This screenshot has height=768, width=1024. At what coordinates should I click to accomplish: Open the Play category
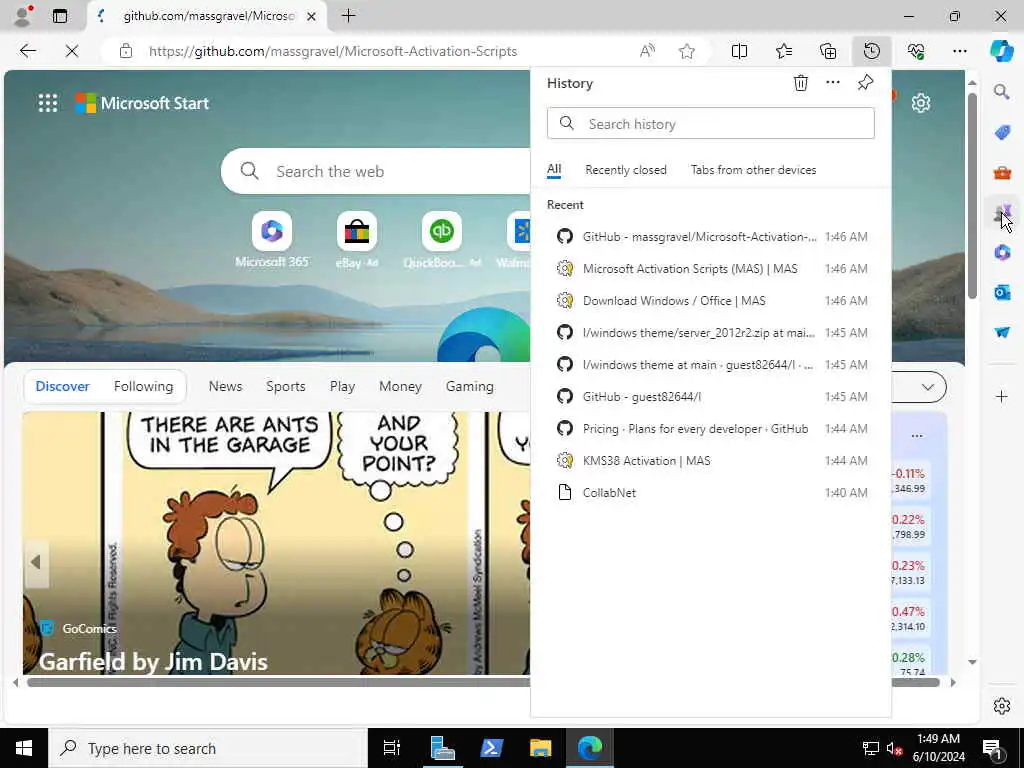tap(342, 386)
